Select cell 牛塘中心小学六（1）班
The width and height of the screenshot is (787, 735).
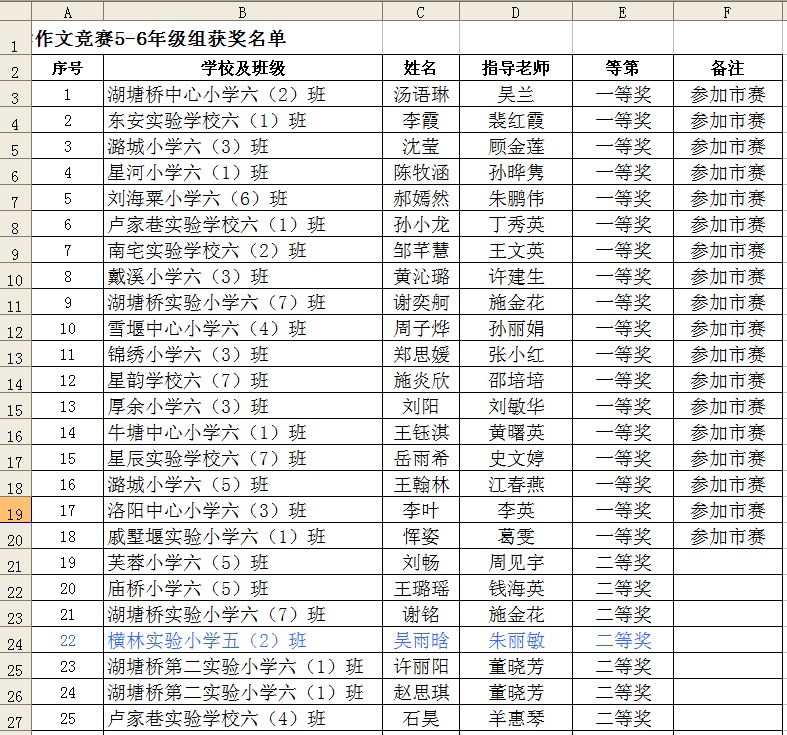click(x=243, y=432)
